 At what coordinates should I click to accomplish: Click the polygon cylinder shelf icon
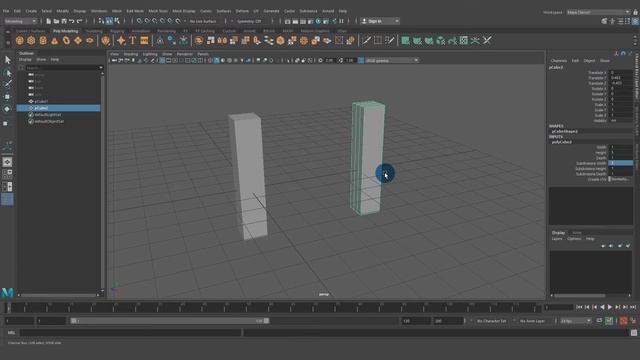pyautogui.click(x=43, y=40)
